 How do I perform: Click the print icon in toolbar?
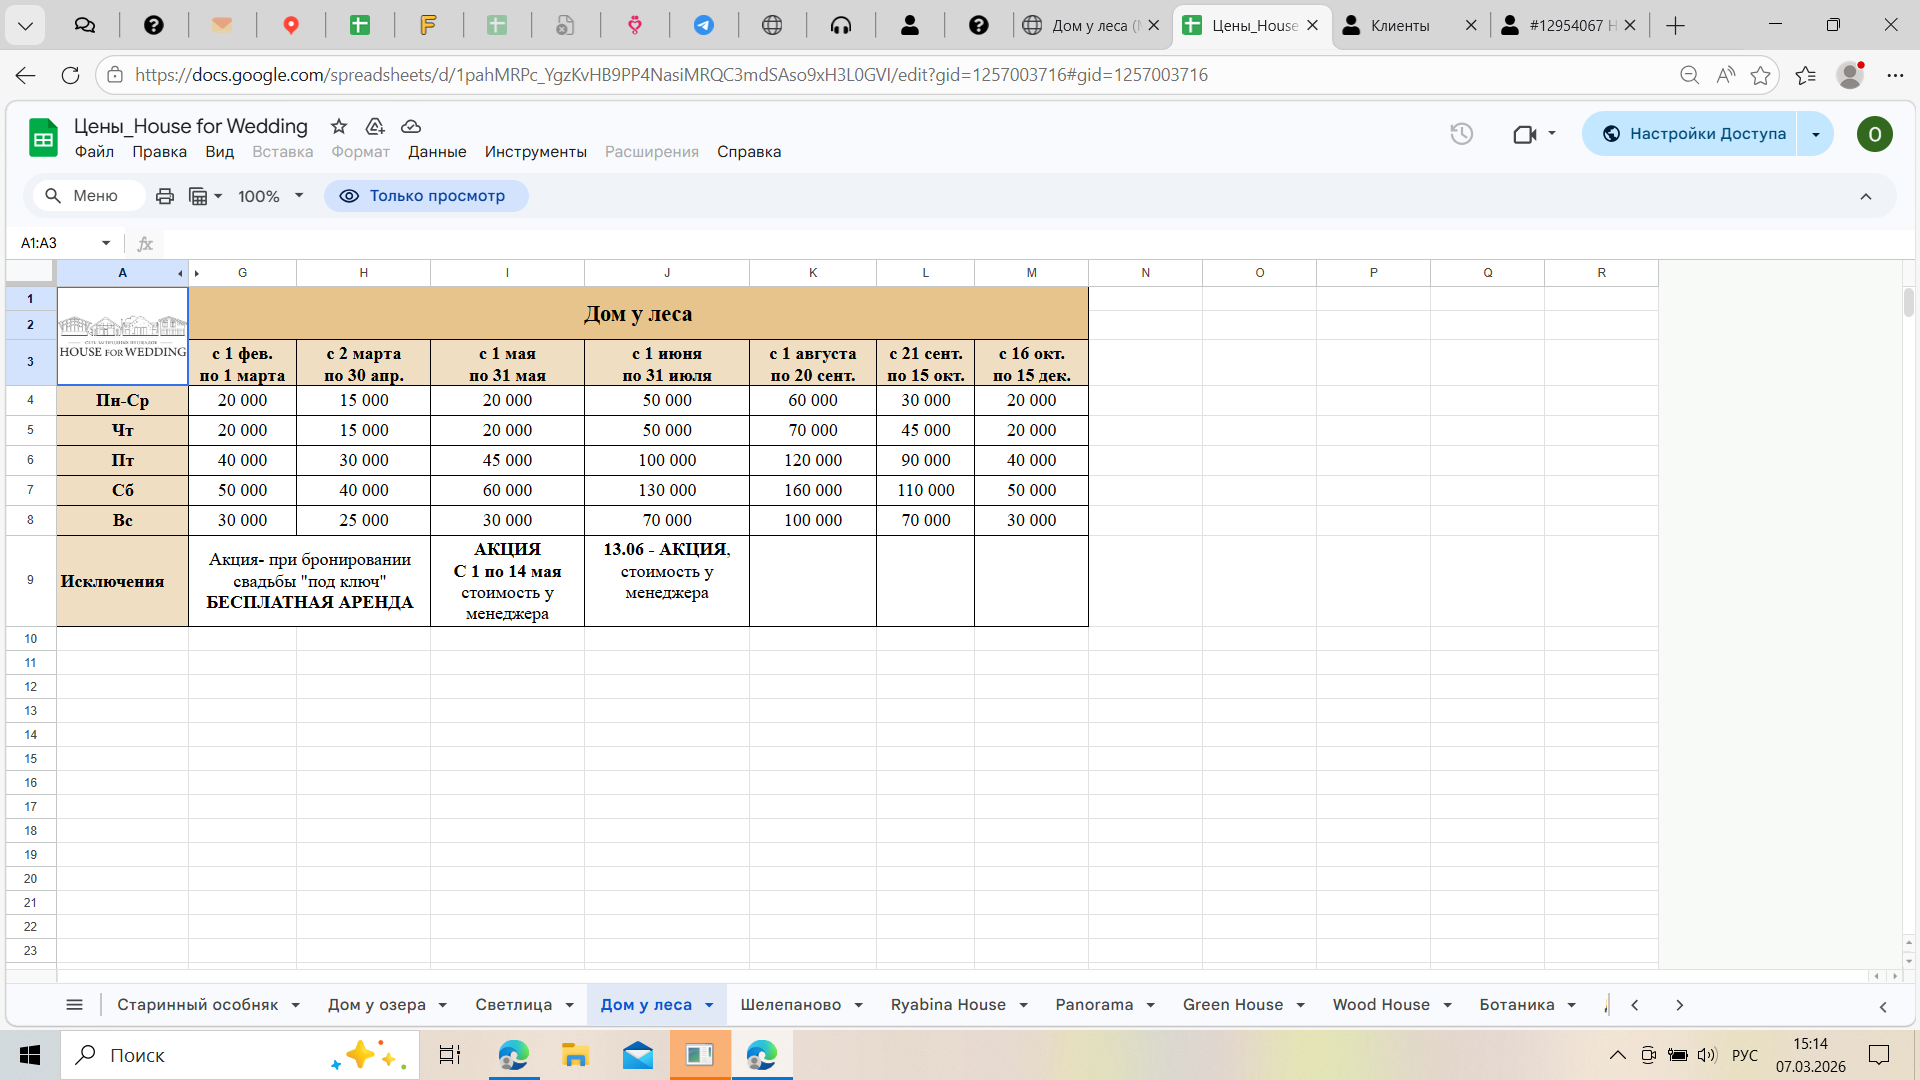[165, 196]
